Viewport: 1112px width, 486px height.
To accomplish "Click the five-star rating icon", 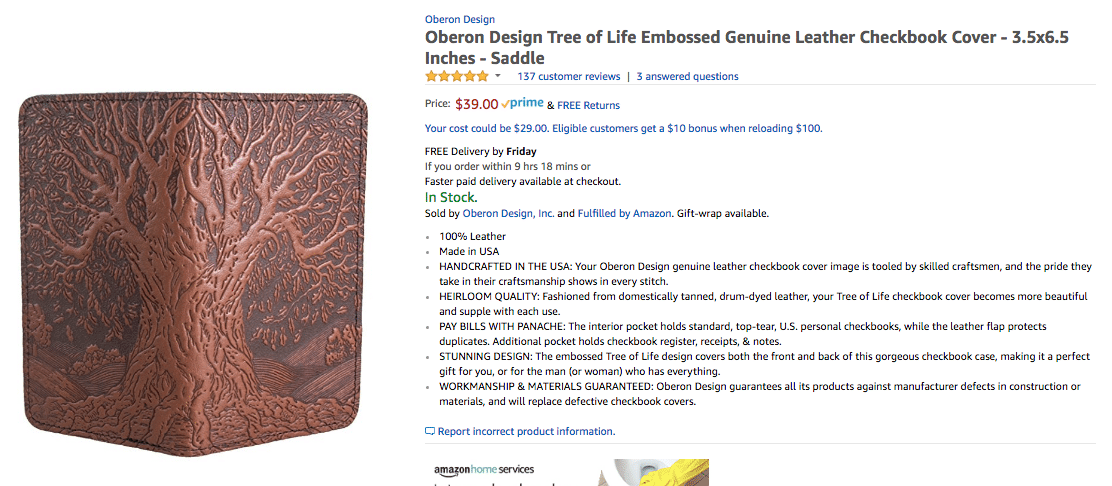I will [457, 76].
